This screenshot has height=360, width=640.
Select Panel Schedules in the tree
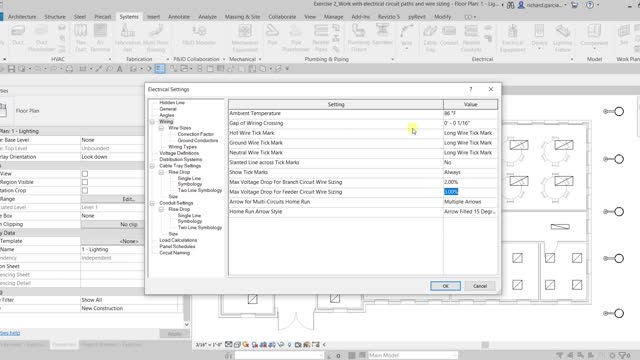(x=177, y=247)
